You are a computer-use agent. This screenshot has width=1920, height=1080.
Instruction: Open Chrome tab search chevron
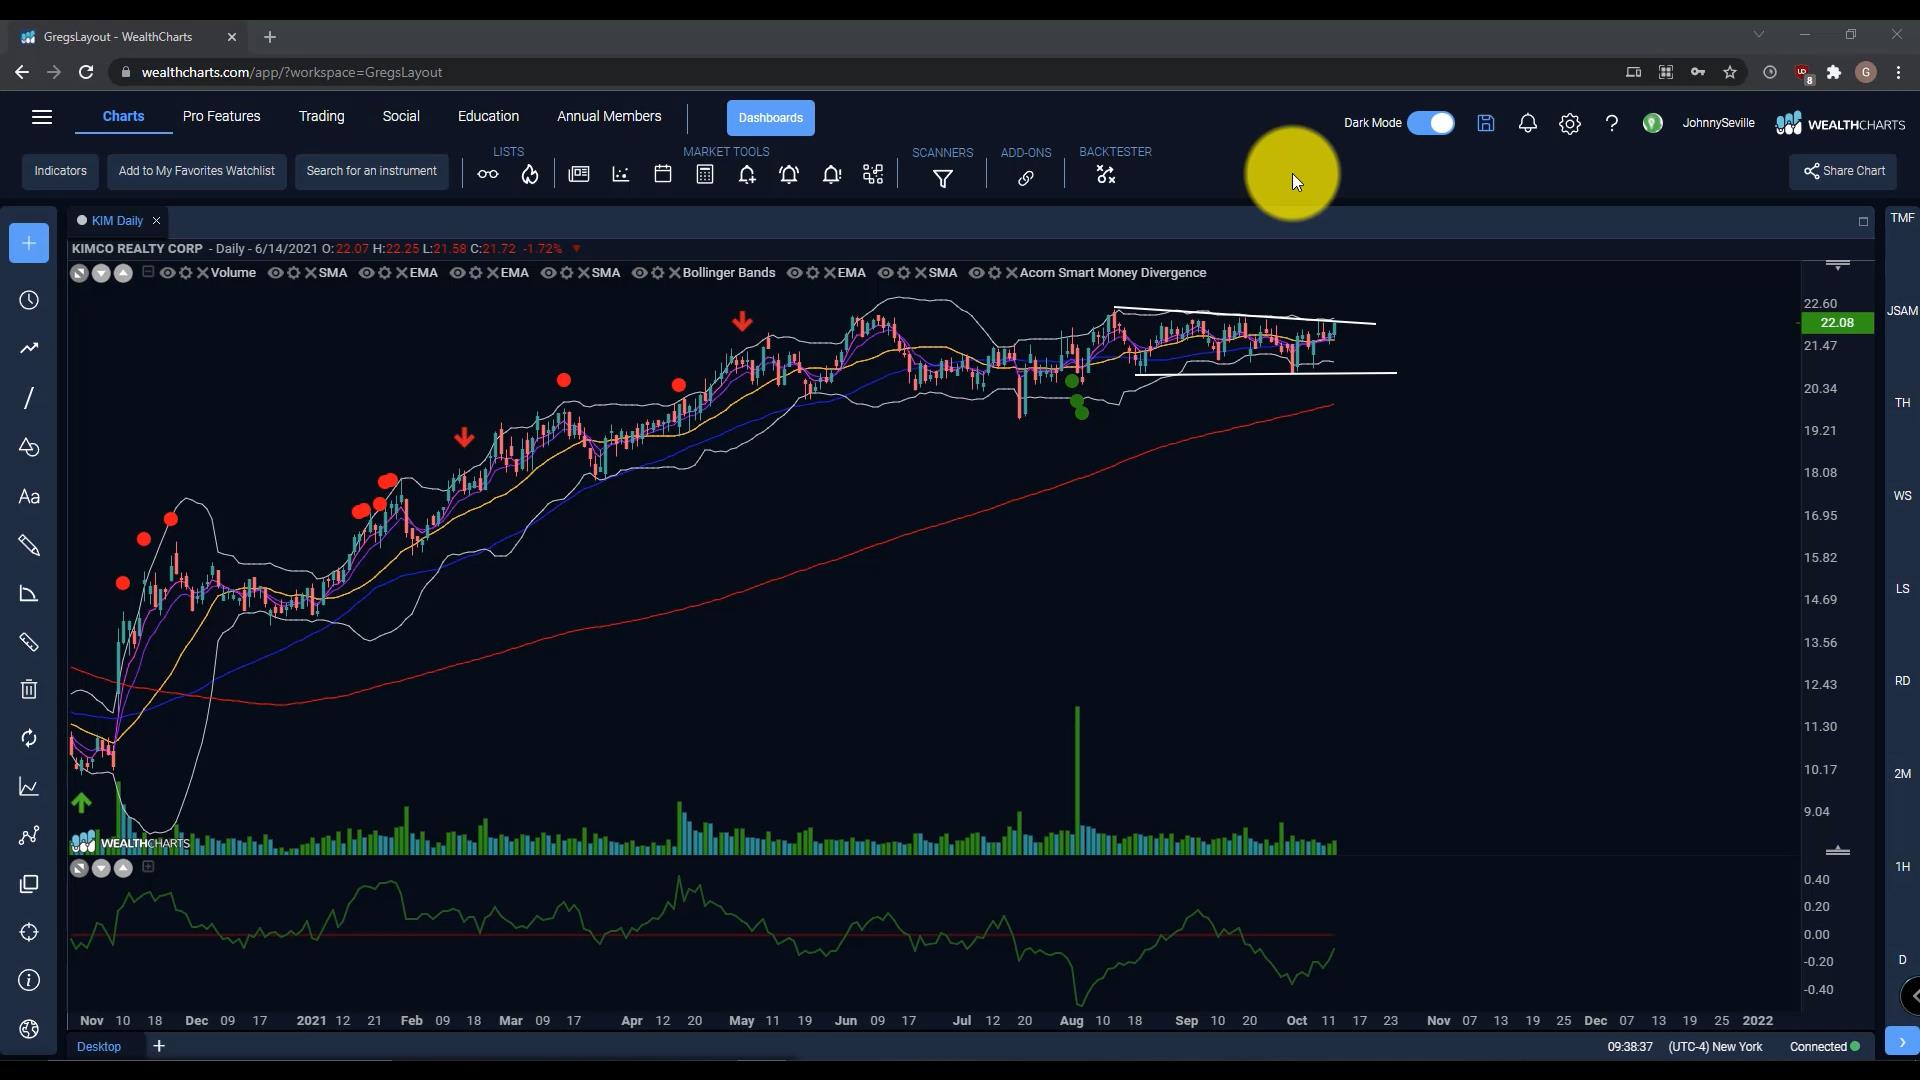pyautogui.click(x=1759, y=35)
